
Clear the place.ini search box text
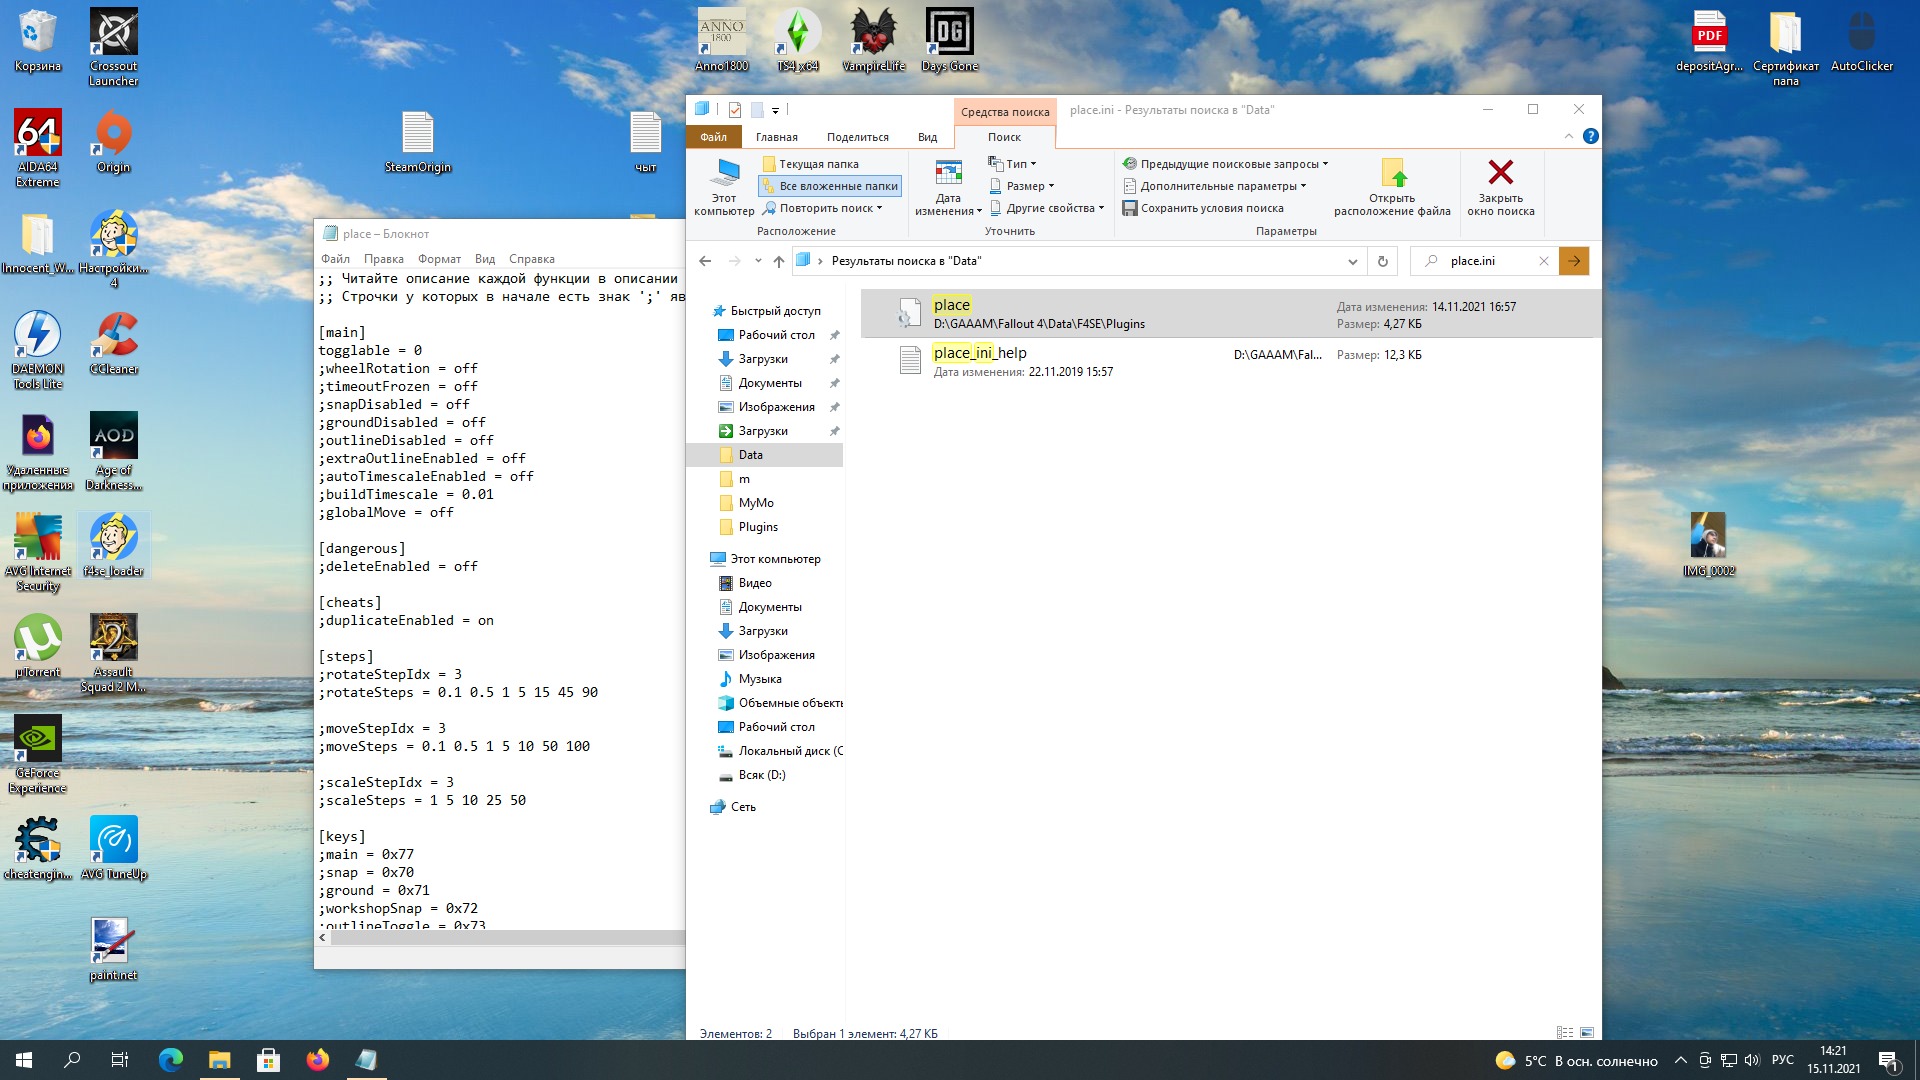click(1544, 261)
